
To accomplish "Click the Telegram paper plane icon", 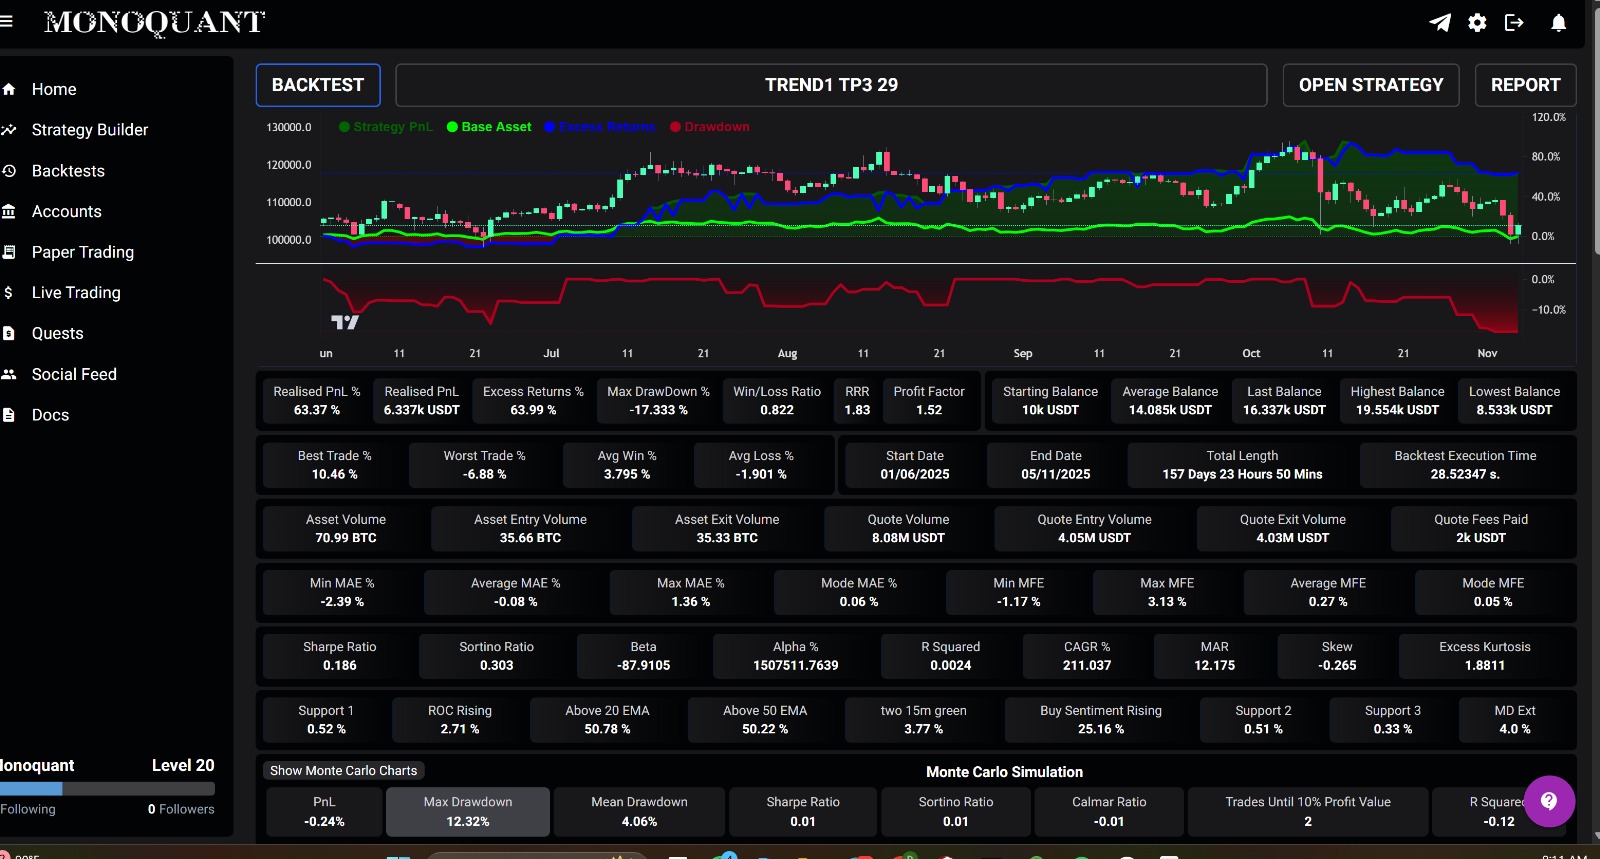I will 1440,22.
